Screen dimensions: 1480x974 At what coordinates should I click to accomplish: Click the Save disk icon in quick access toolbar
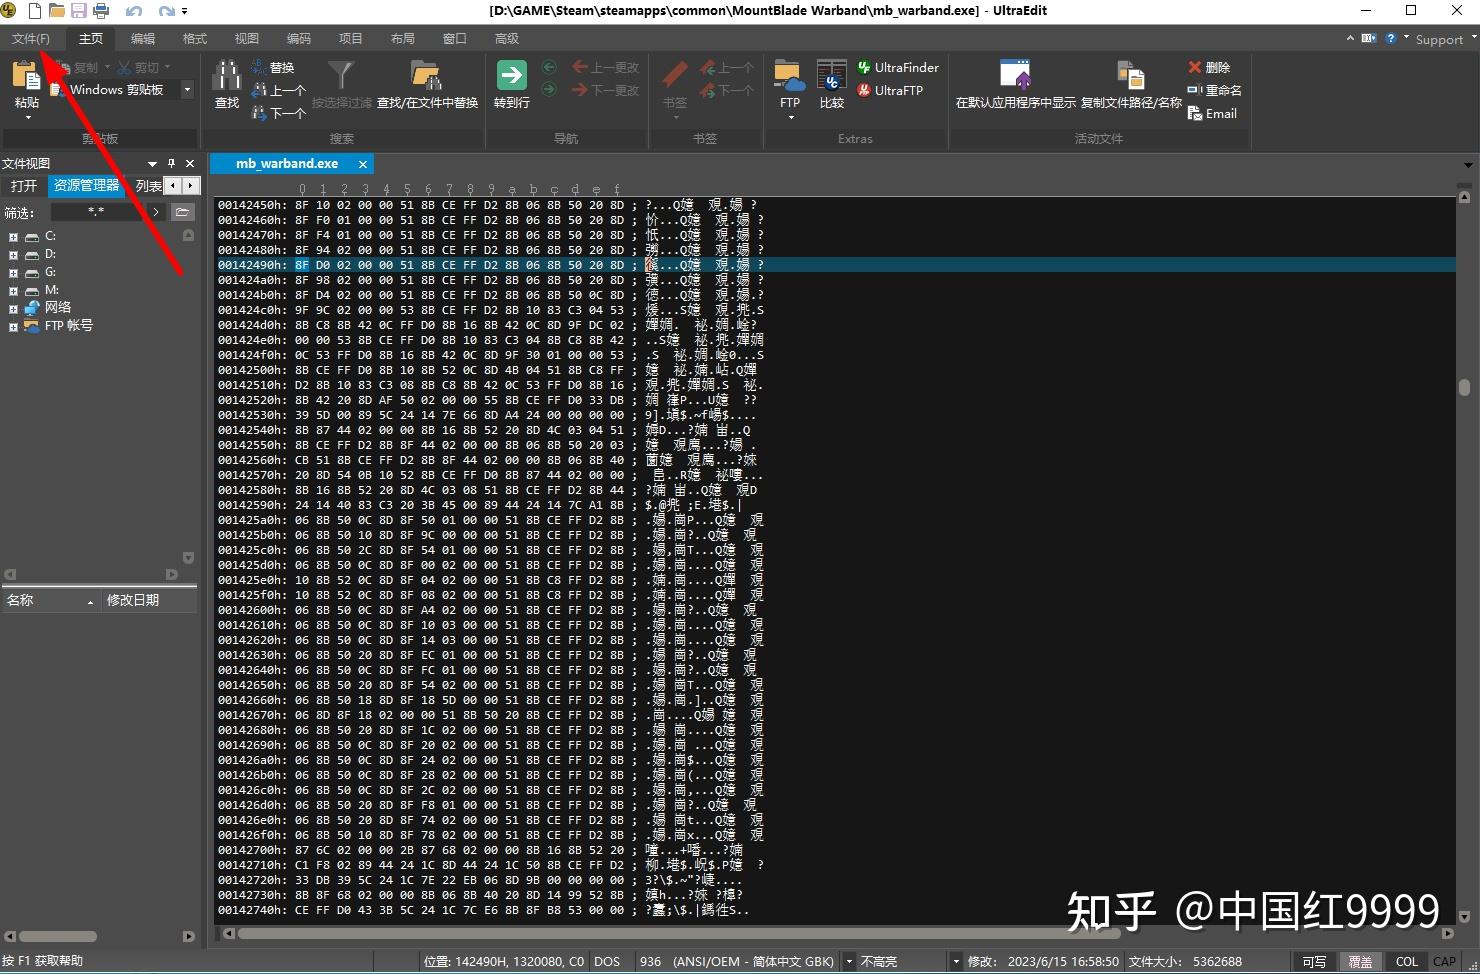(x=78, y=11)
